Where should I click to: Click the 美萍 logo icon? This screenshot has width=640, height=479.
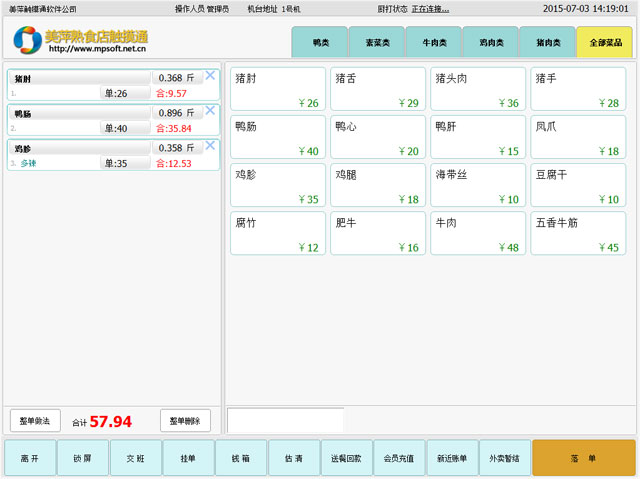tap(27, 40)
